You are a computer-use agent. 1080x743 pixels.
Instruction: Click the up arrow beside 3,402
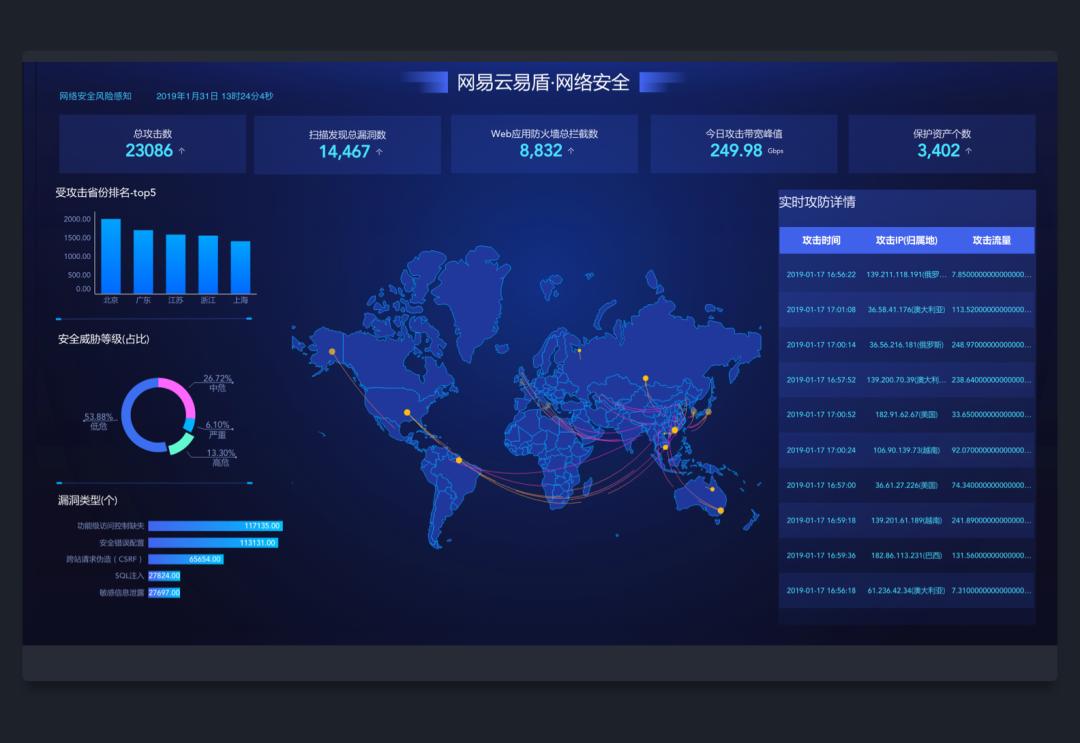(968, 151)
